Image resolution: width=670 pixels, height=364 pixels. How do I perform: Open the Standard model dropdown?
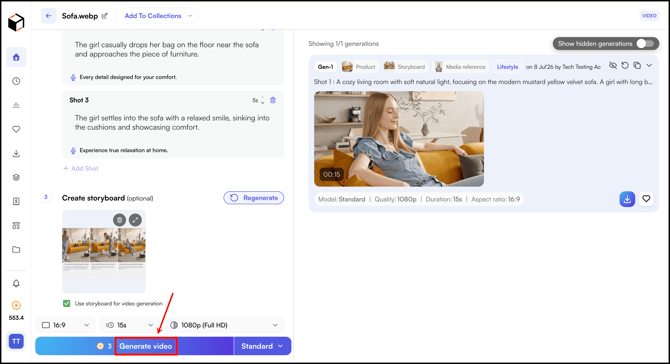pos(262,346)
